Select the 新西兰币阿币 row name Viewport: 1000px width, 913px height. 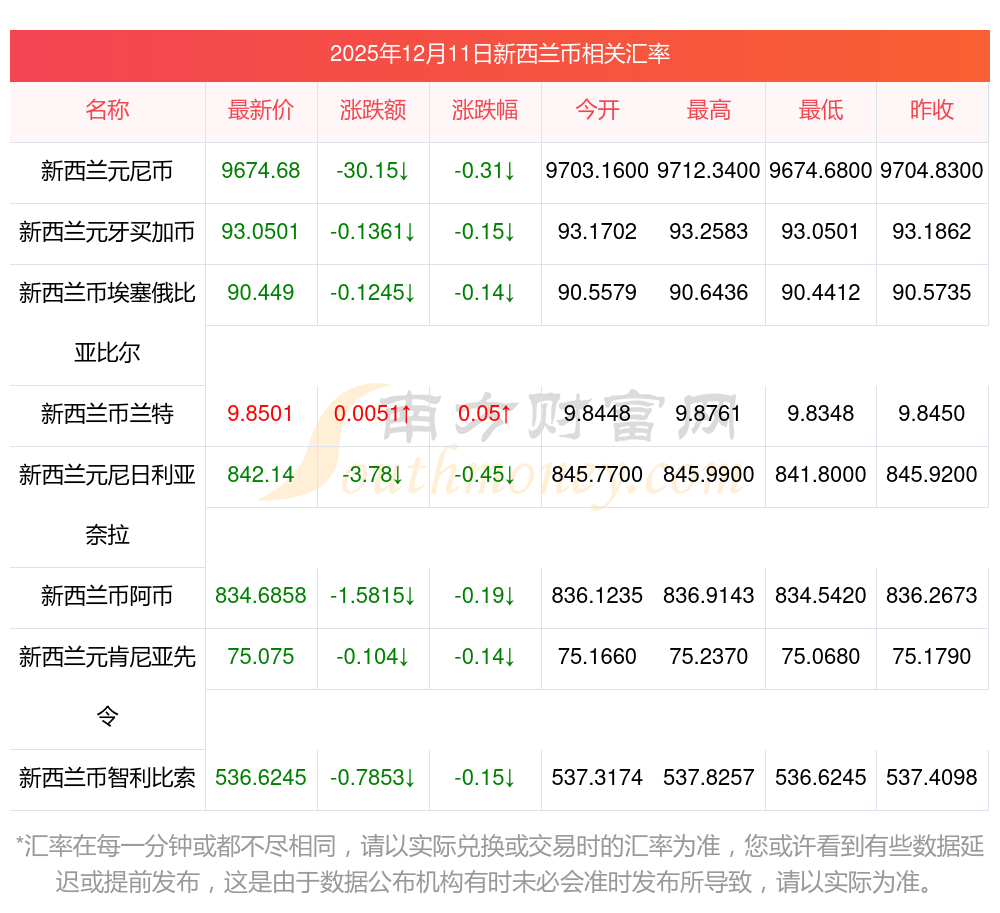pos(107,596)
